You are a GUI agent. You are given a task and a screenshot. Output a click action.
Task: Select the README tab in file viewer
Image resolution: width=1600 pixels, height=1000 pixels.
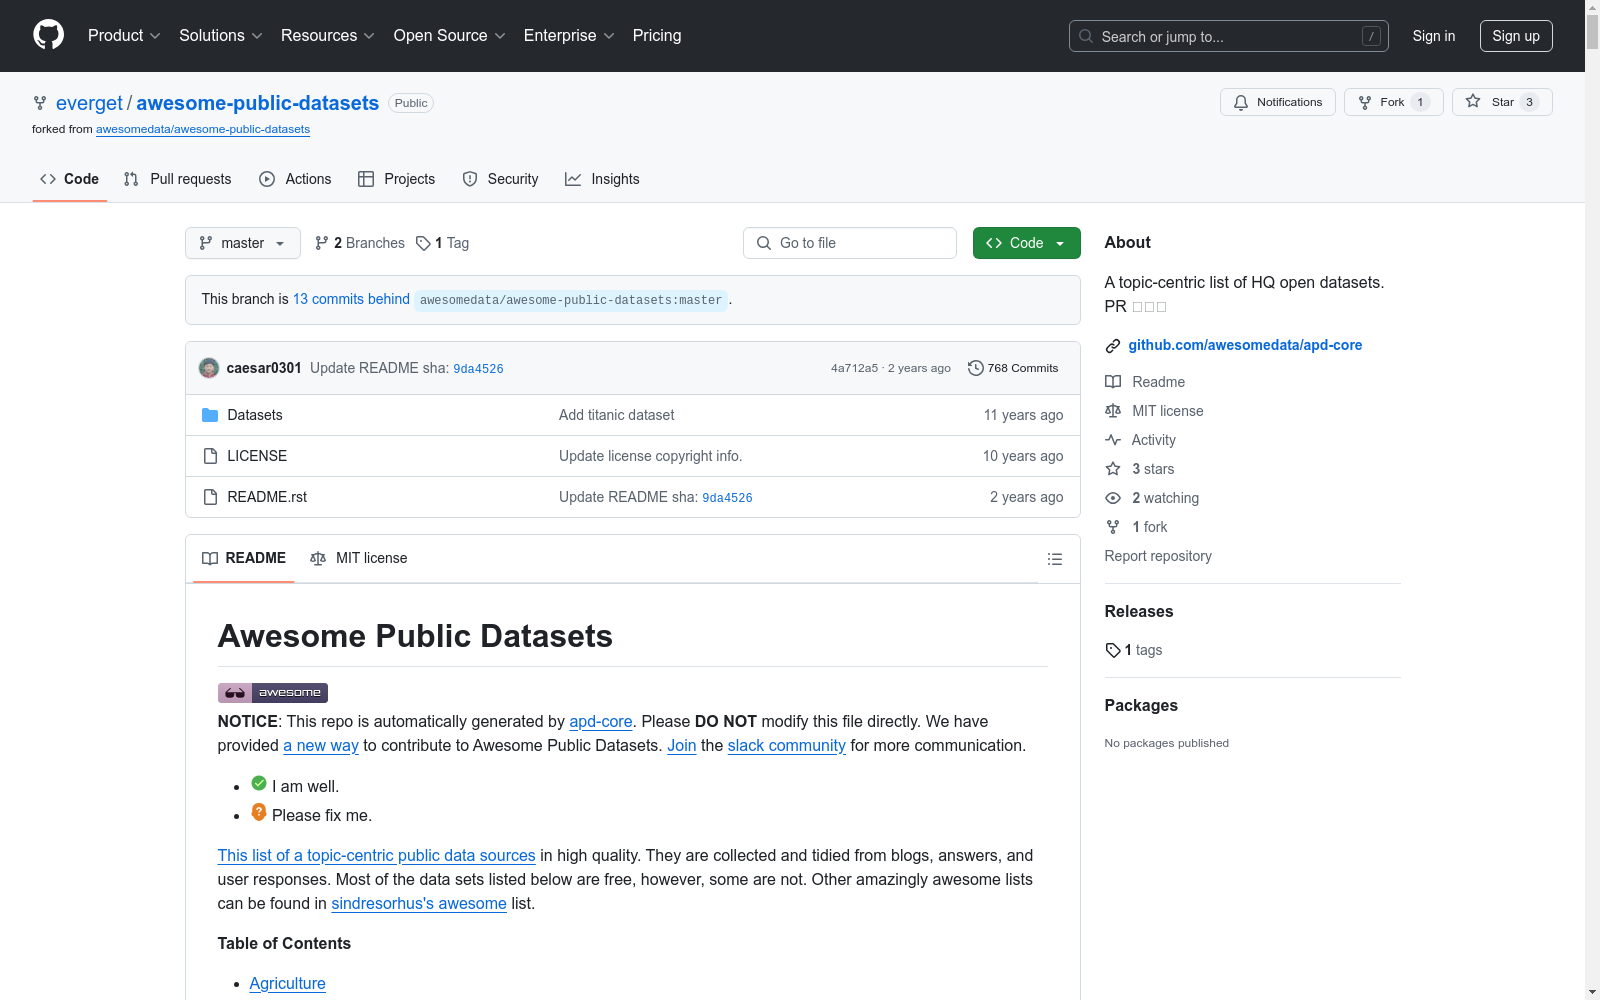tap(244, 558)
